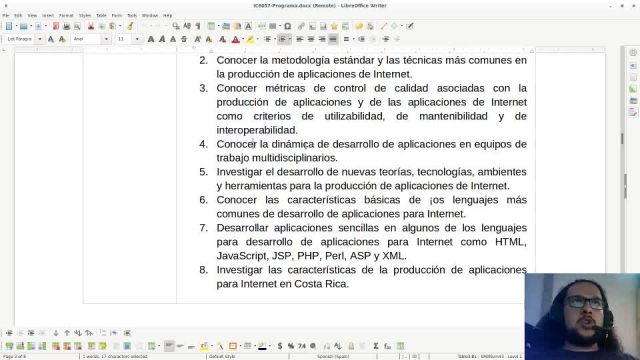
Task: Toggle Show Draw Functions icon
Action: pos(410,26)
